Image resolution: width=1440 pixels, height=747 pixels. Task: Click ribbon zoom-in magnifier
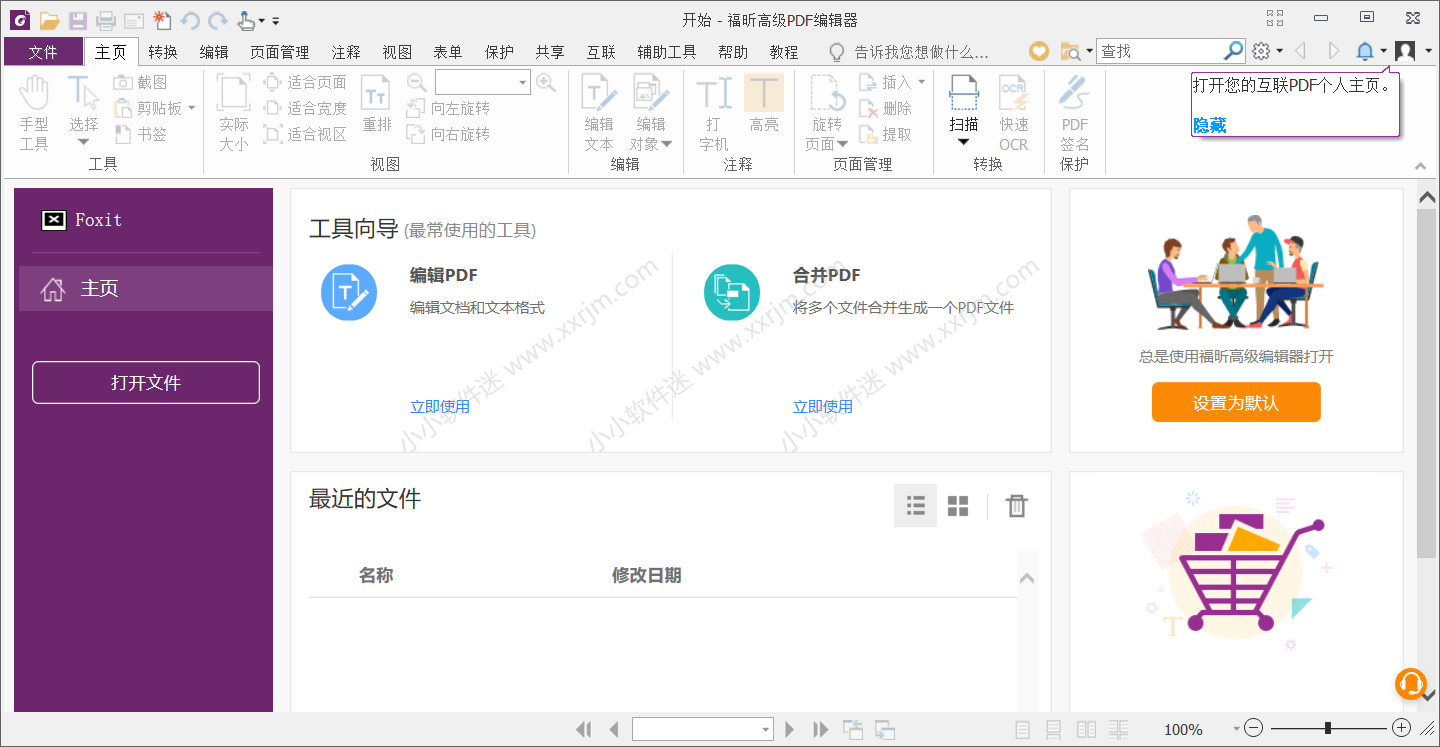point(546,82)
